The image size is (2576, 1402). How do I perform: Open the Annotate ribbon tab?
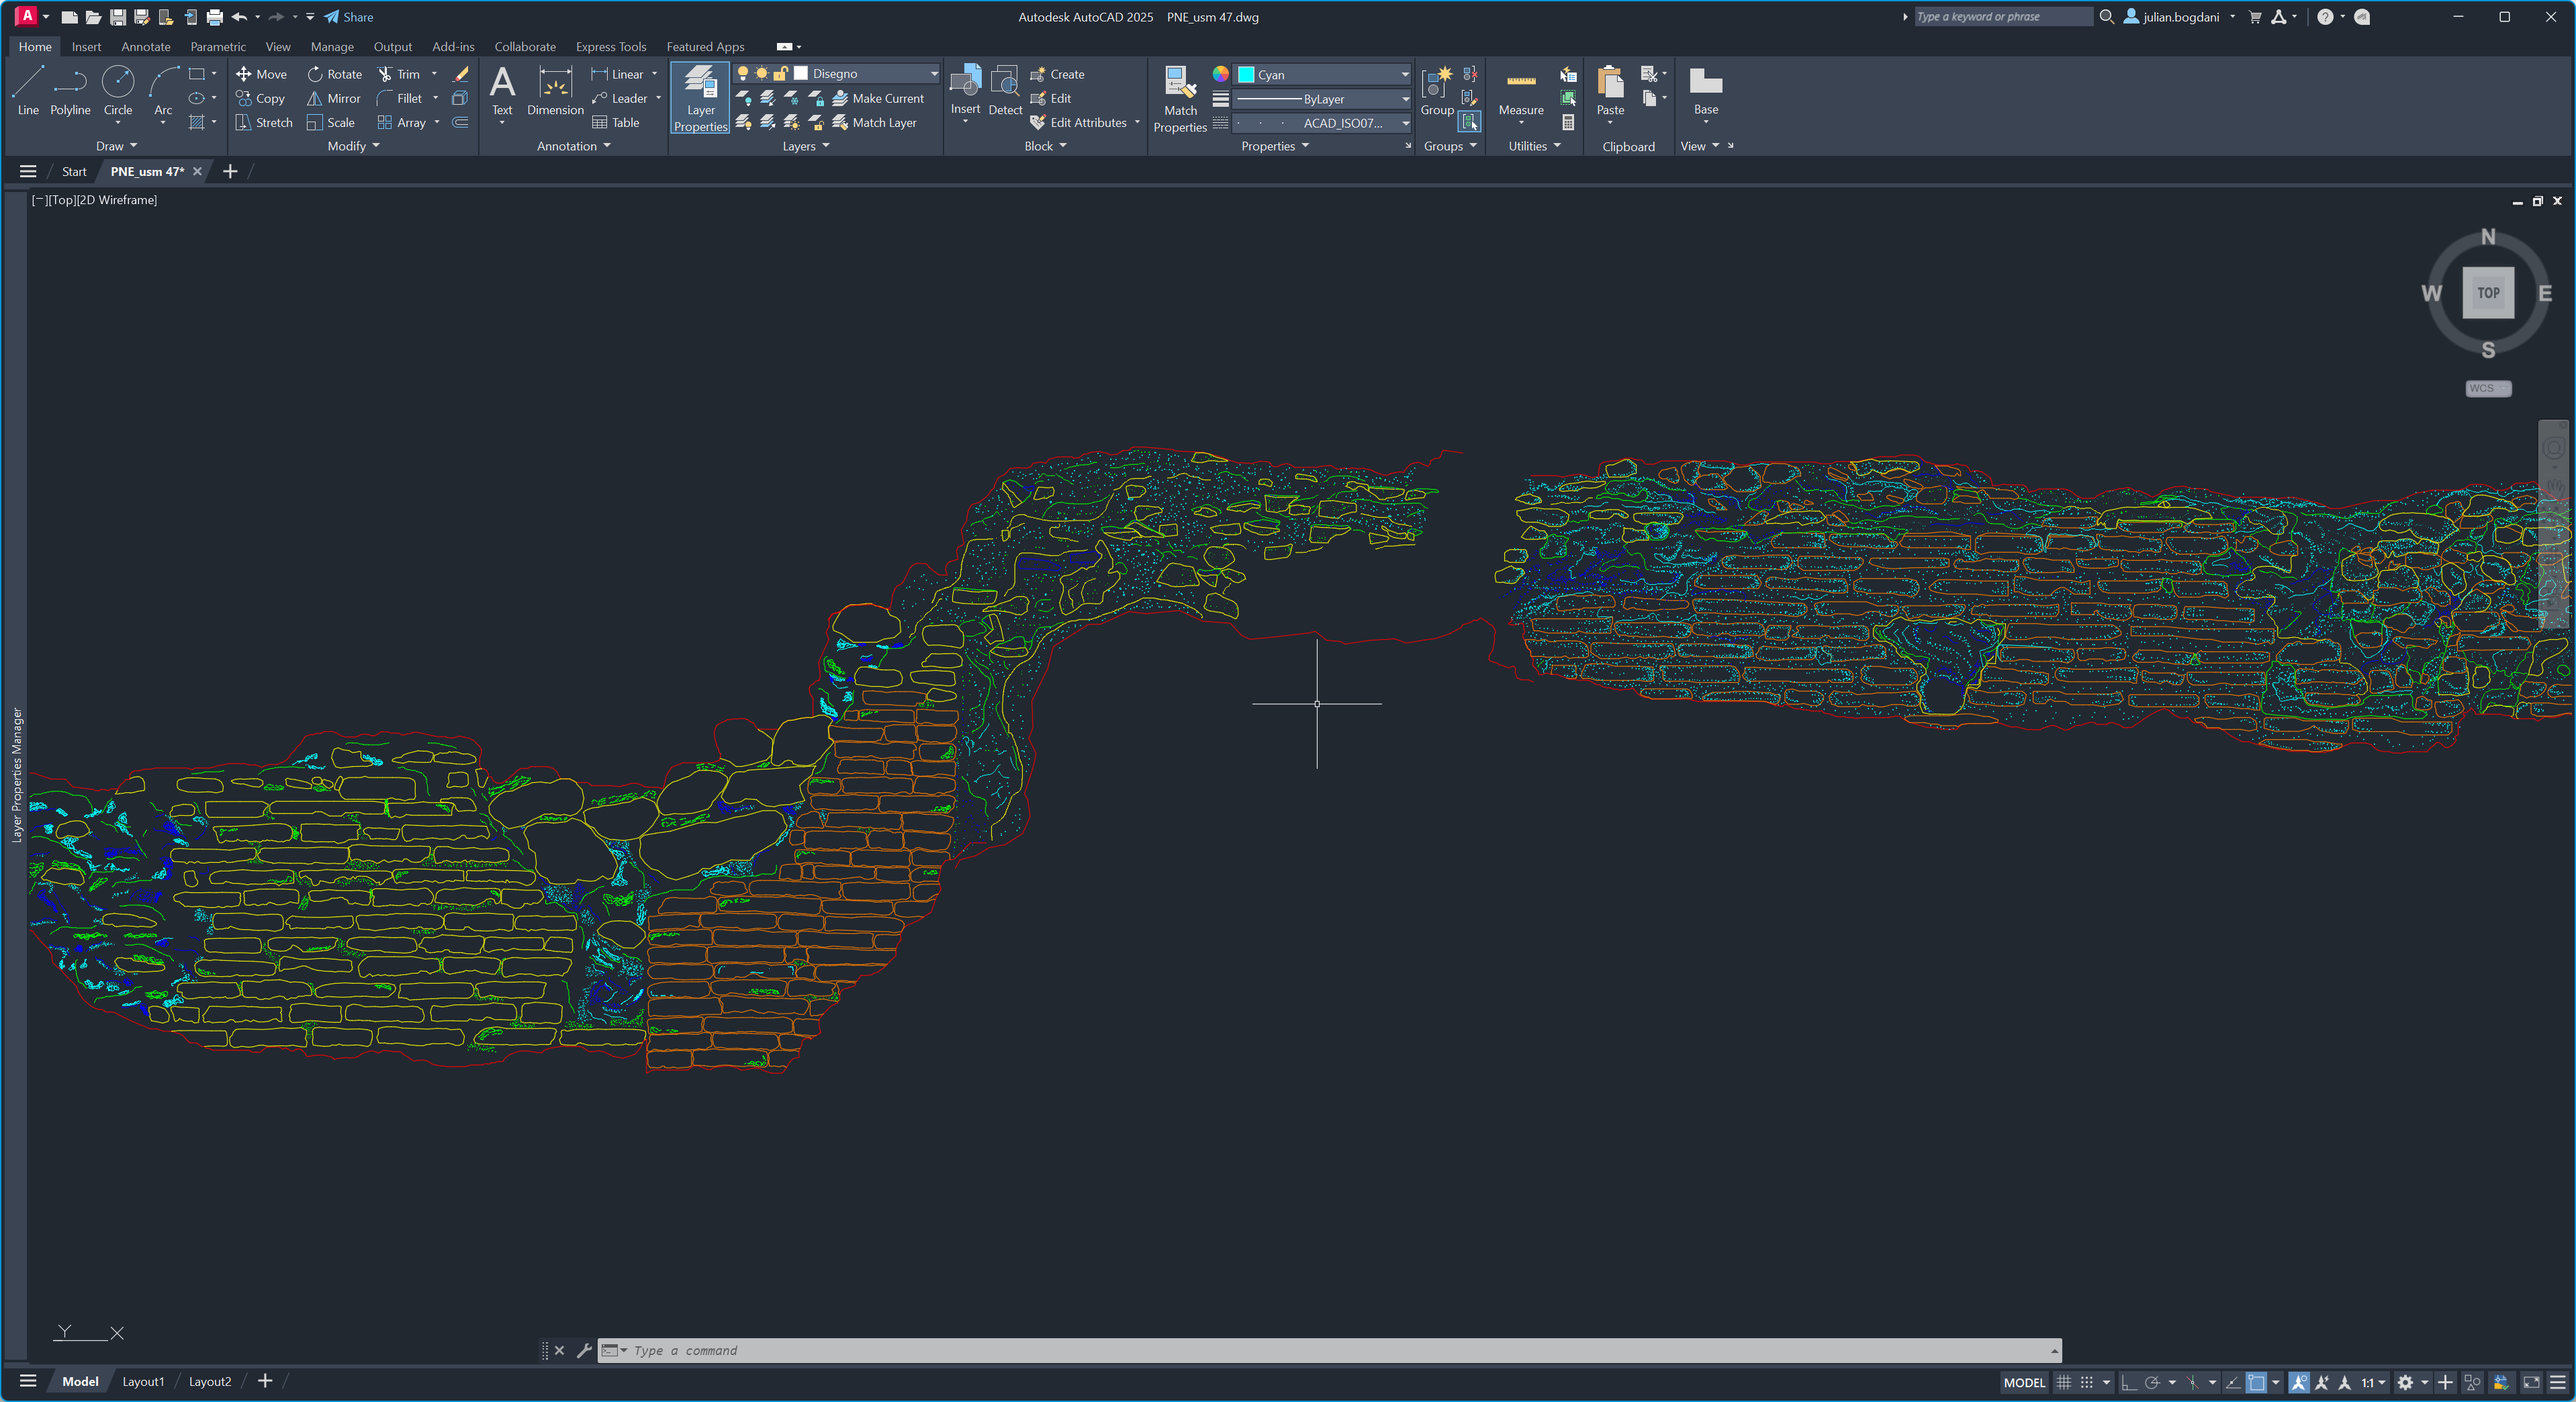pyautogui.click(x=146, y=47)
